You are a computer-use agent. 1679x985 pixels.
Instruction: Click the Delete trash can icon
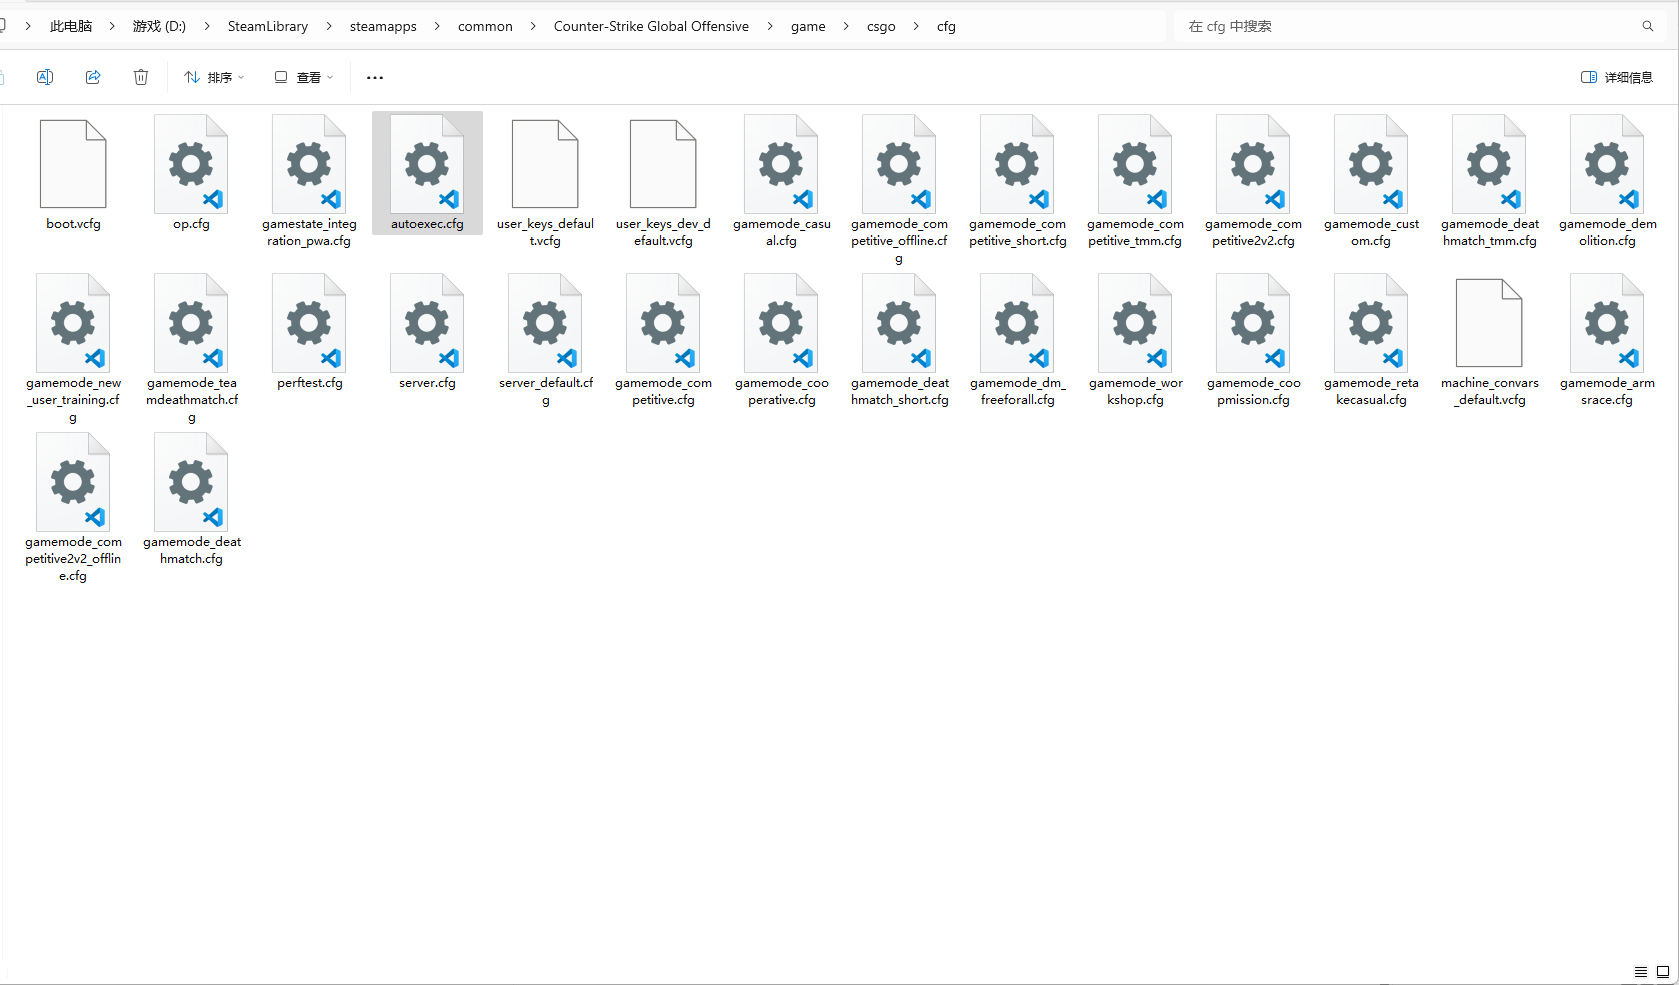coord(141,77)
